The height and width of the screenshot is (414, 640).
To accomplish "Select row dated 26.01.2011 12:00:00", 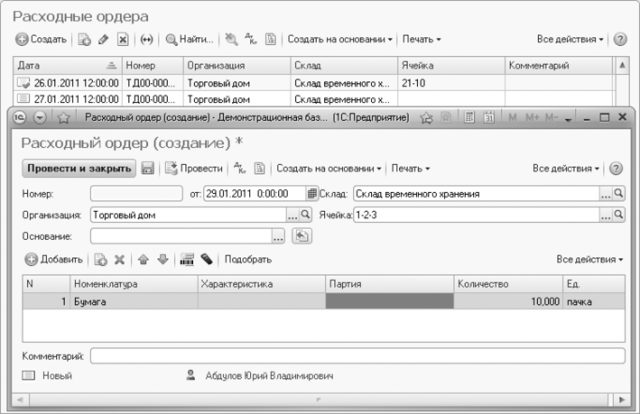I will click(x=313, y=83).
